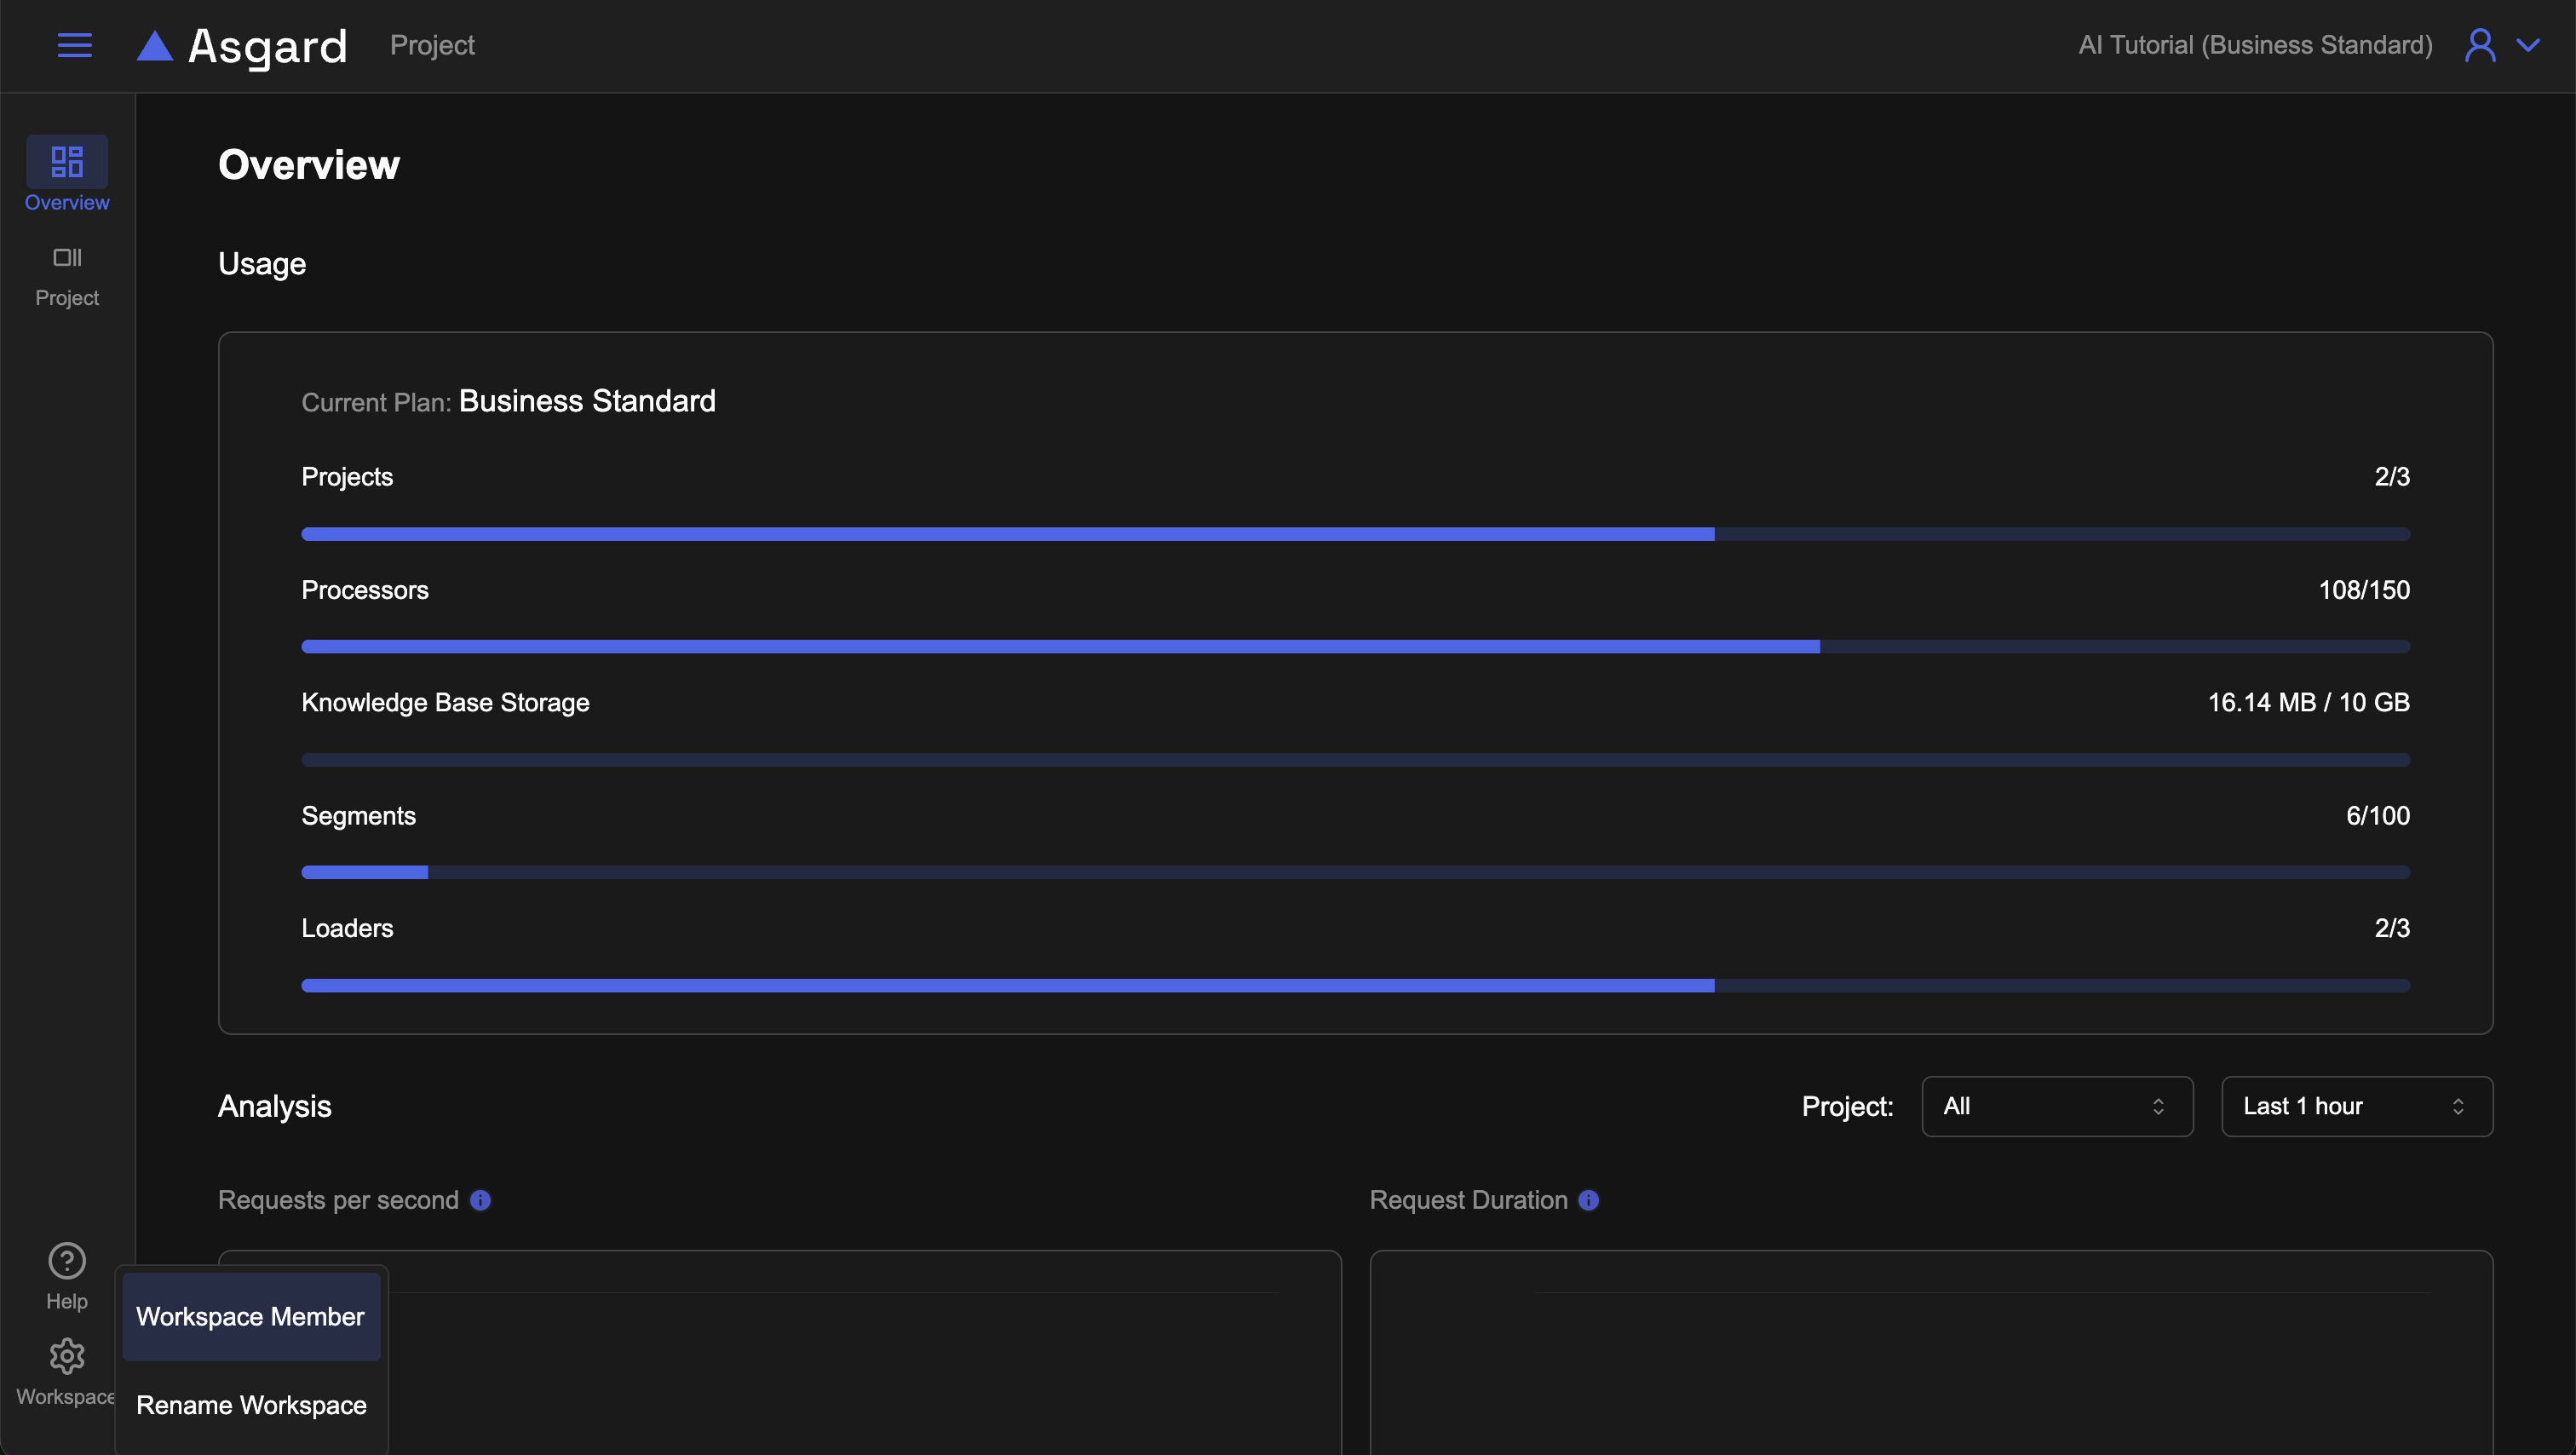Expand the account chevron dropdown
Screen dimensions: 2576x1455
tap(2528, 45)
